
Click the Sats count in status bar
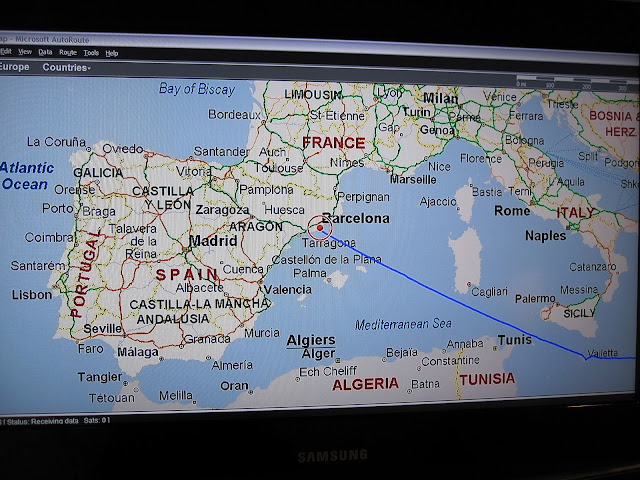pyautogui.click(x=97, y=420)
